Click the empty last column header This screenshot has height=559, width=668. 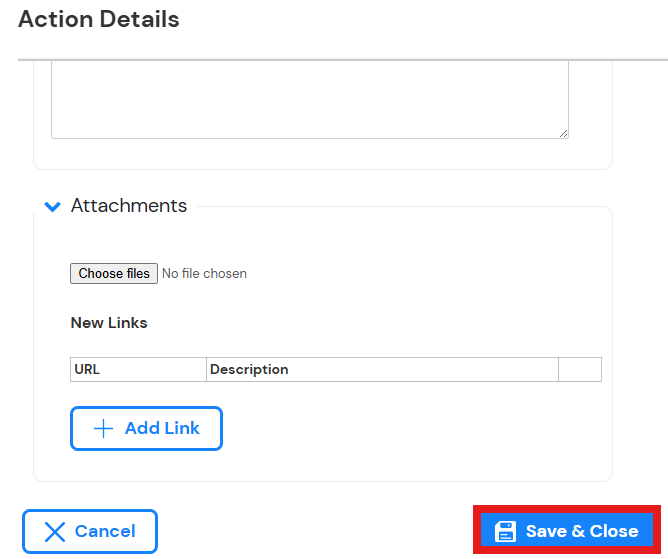click(x=580, y=369)
